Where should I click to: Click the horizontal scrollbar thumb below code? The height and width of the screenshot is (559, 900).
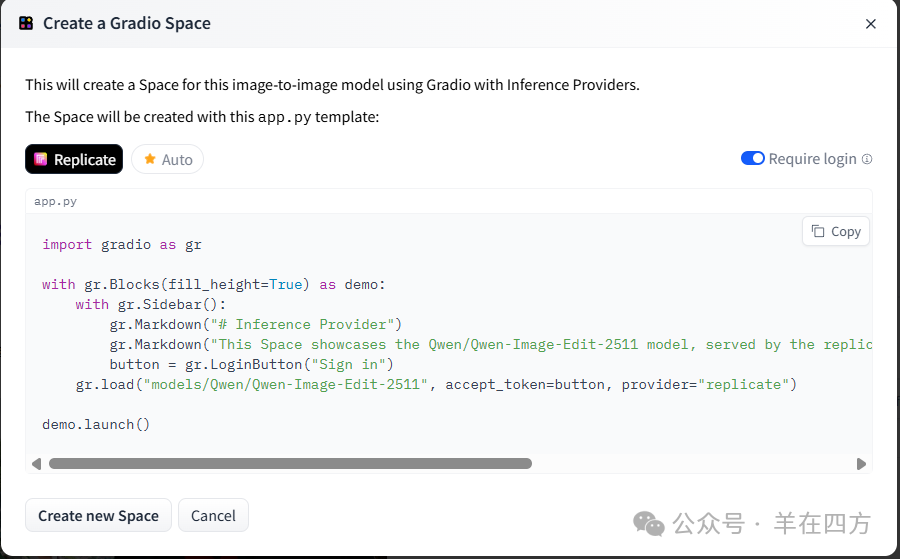click(x=290, y=464)
